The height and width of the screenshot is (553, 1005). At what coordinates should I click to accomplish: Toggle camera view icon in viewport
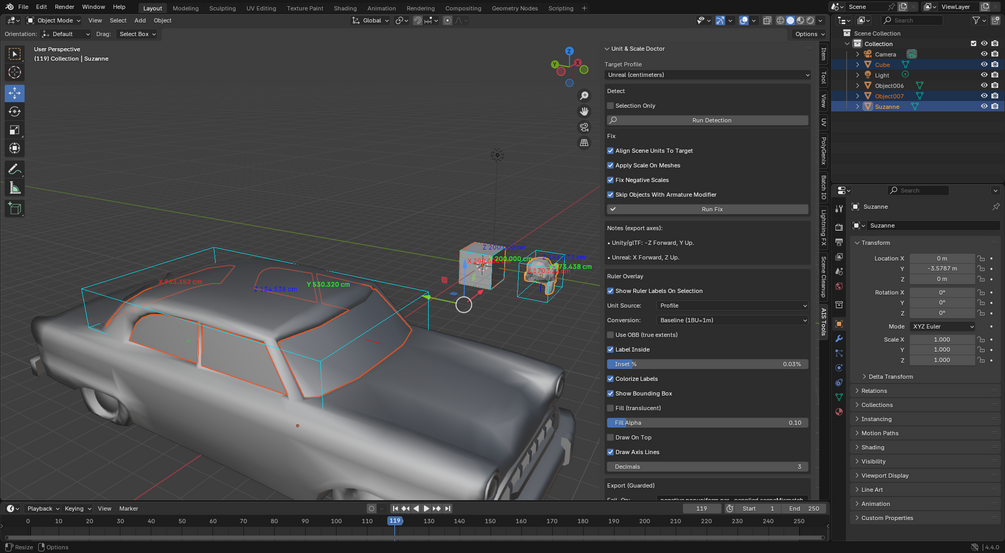coord(584,127)
